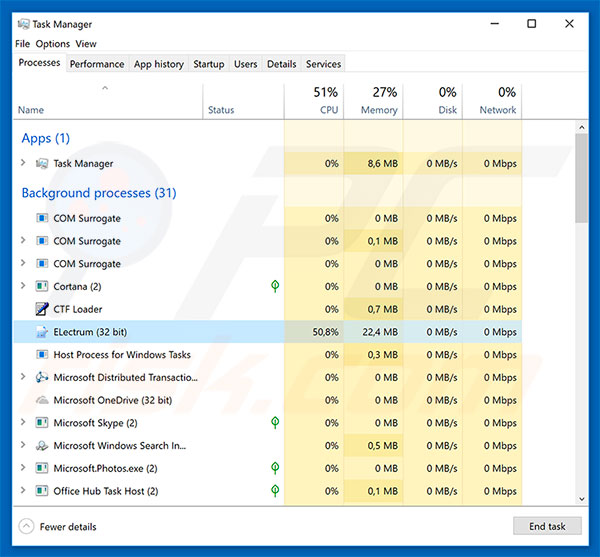Click the 8,6 MB Task Manager memory value

(383, 163)
